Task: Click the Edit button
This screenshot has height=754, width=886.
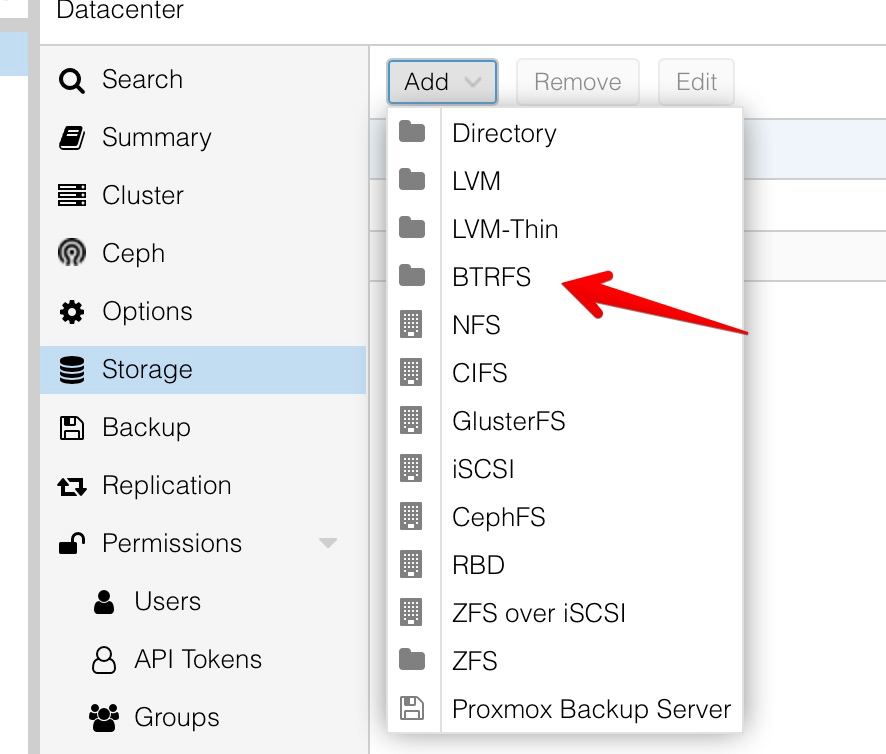Action: coord(696,82)
